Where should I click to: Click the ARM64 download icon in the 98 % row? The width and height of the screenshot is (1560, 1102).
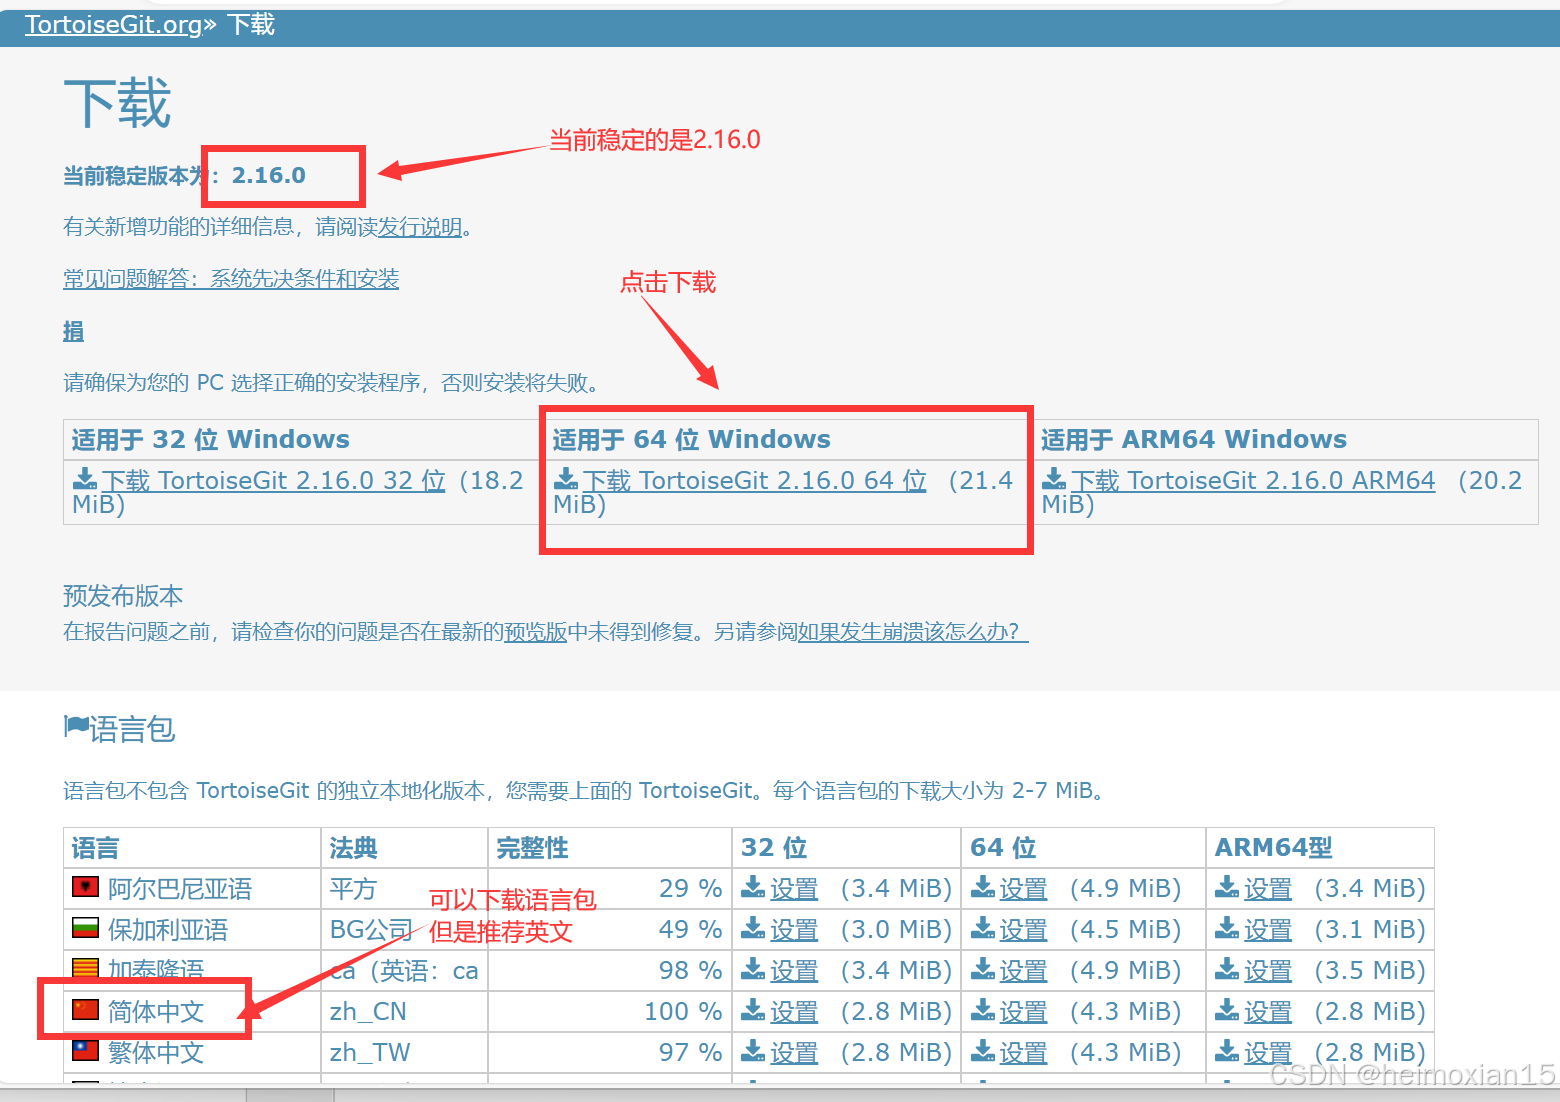pos(1227,969)
